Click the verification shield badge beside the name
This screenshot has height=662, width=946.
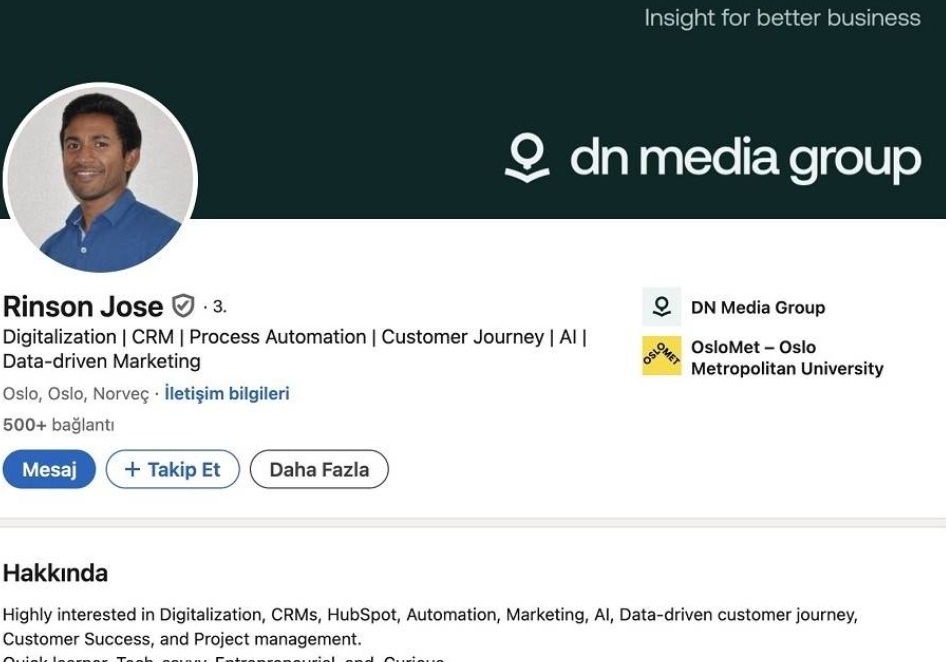[x=183, y=306]
